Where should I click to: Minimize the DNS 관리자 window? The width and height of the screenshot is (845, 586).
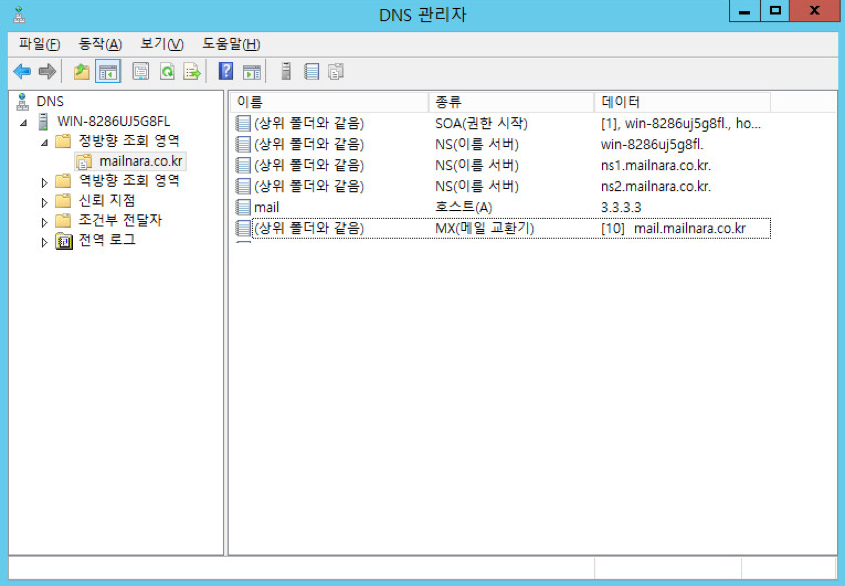pyautogui.click(x=745, y=11)
